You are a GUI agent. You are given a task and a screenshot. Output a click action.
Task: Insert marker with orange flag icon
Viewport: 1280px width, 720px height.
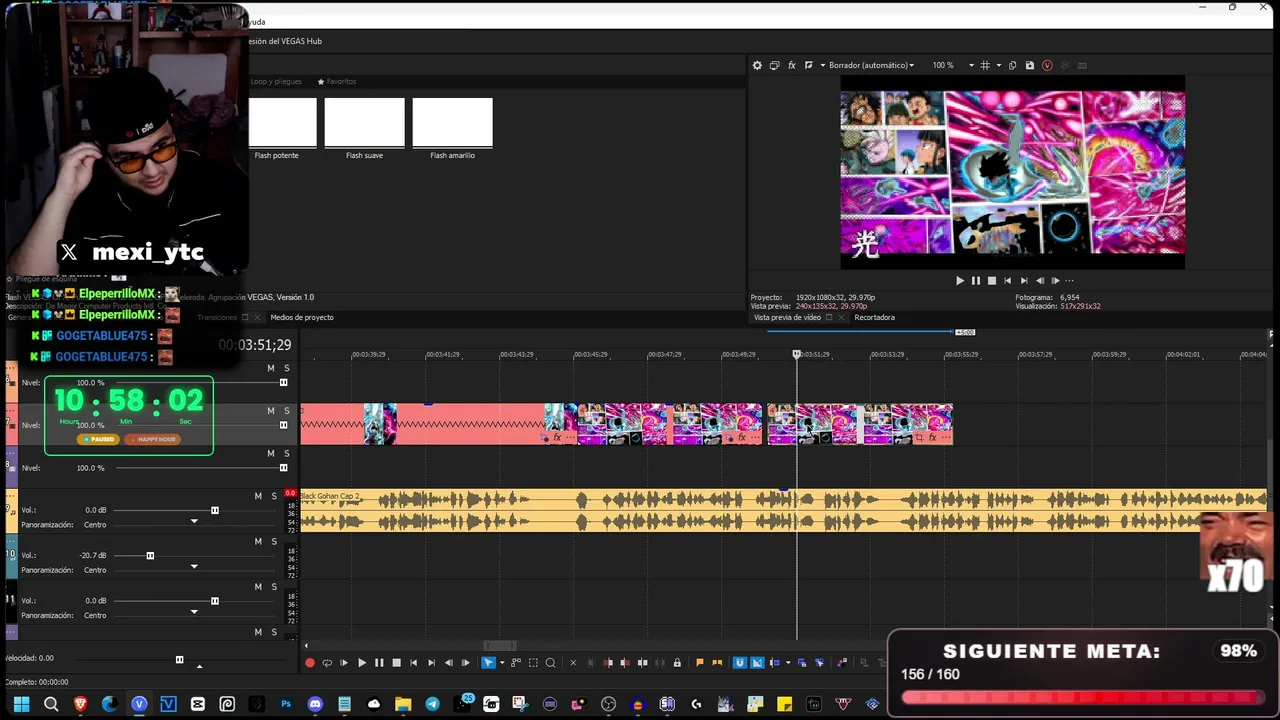pos(699,662)
